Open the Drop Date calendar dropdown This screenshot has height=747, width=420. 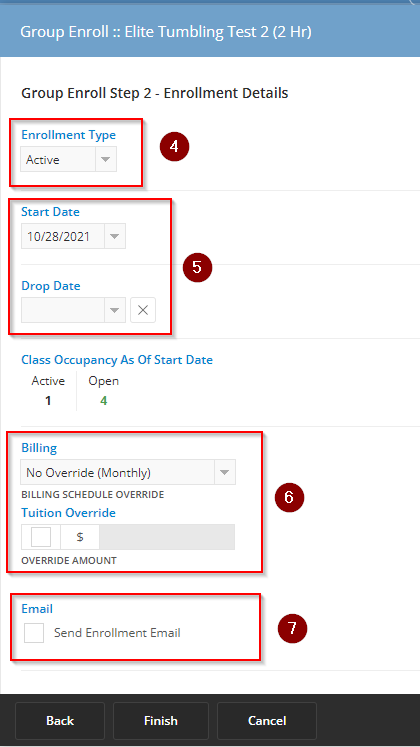tap(115, 310)
